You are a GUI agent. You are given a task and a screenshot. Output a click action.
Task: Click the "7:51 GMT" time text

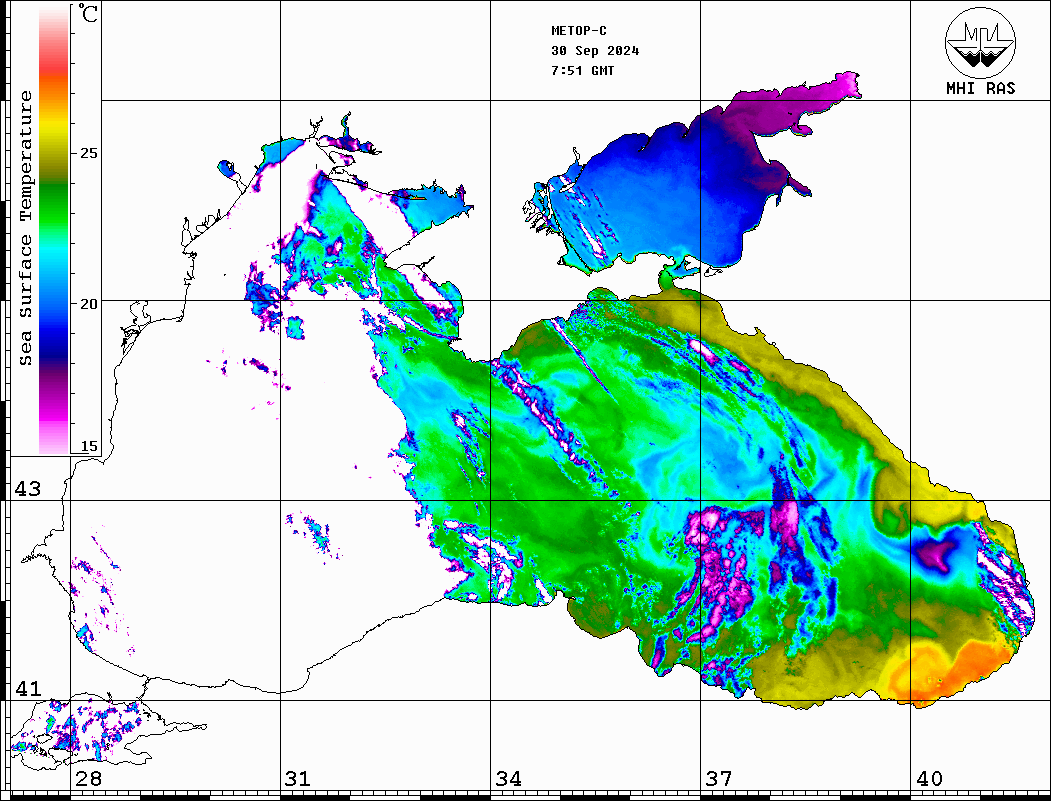[x=582, y=70]
